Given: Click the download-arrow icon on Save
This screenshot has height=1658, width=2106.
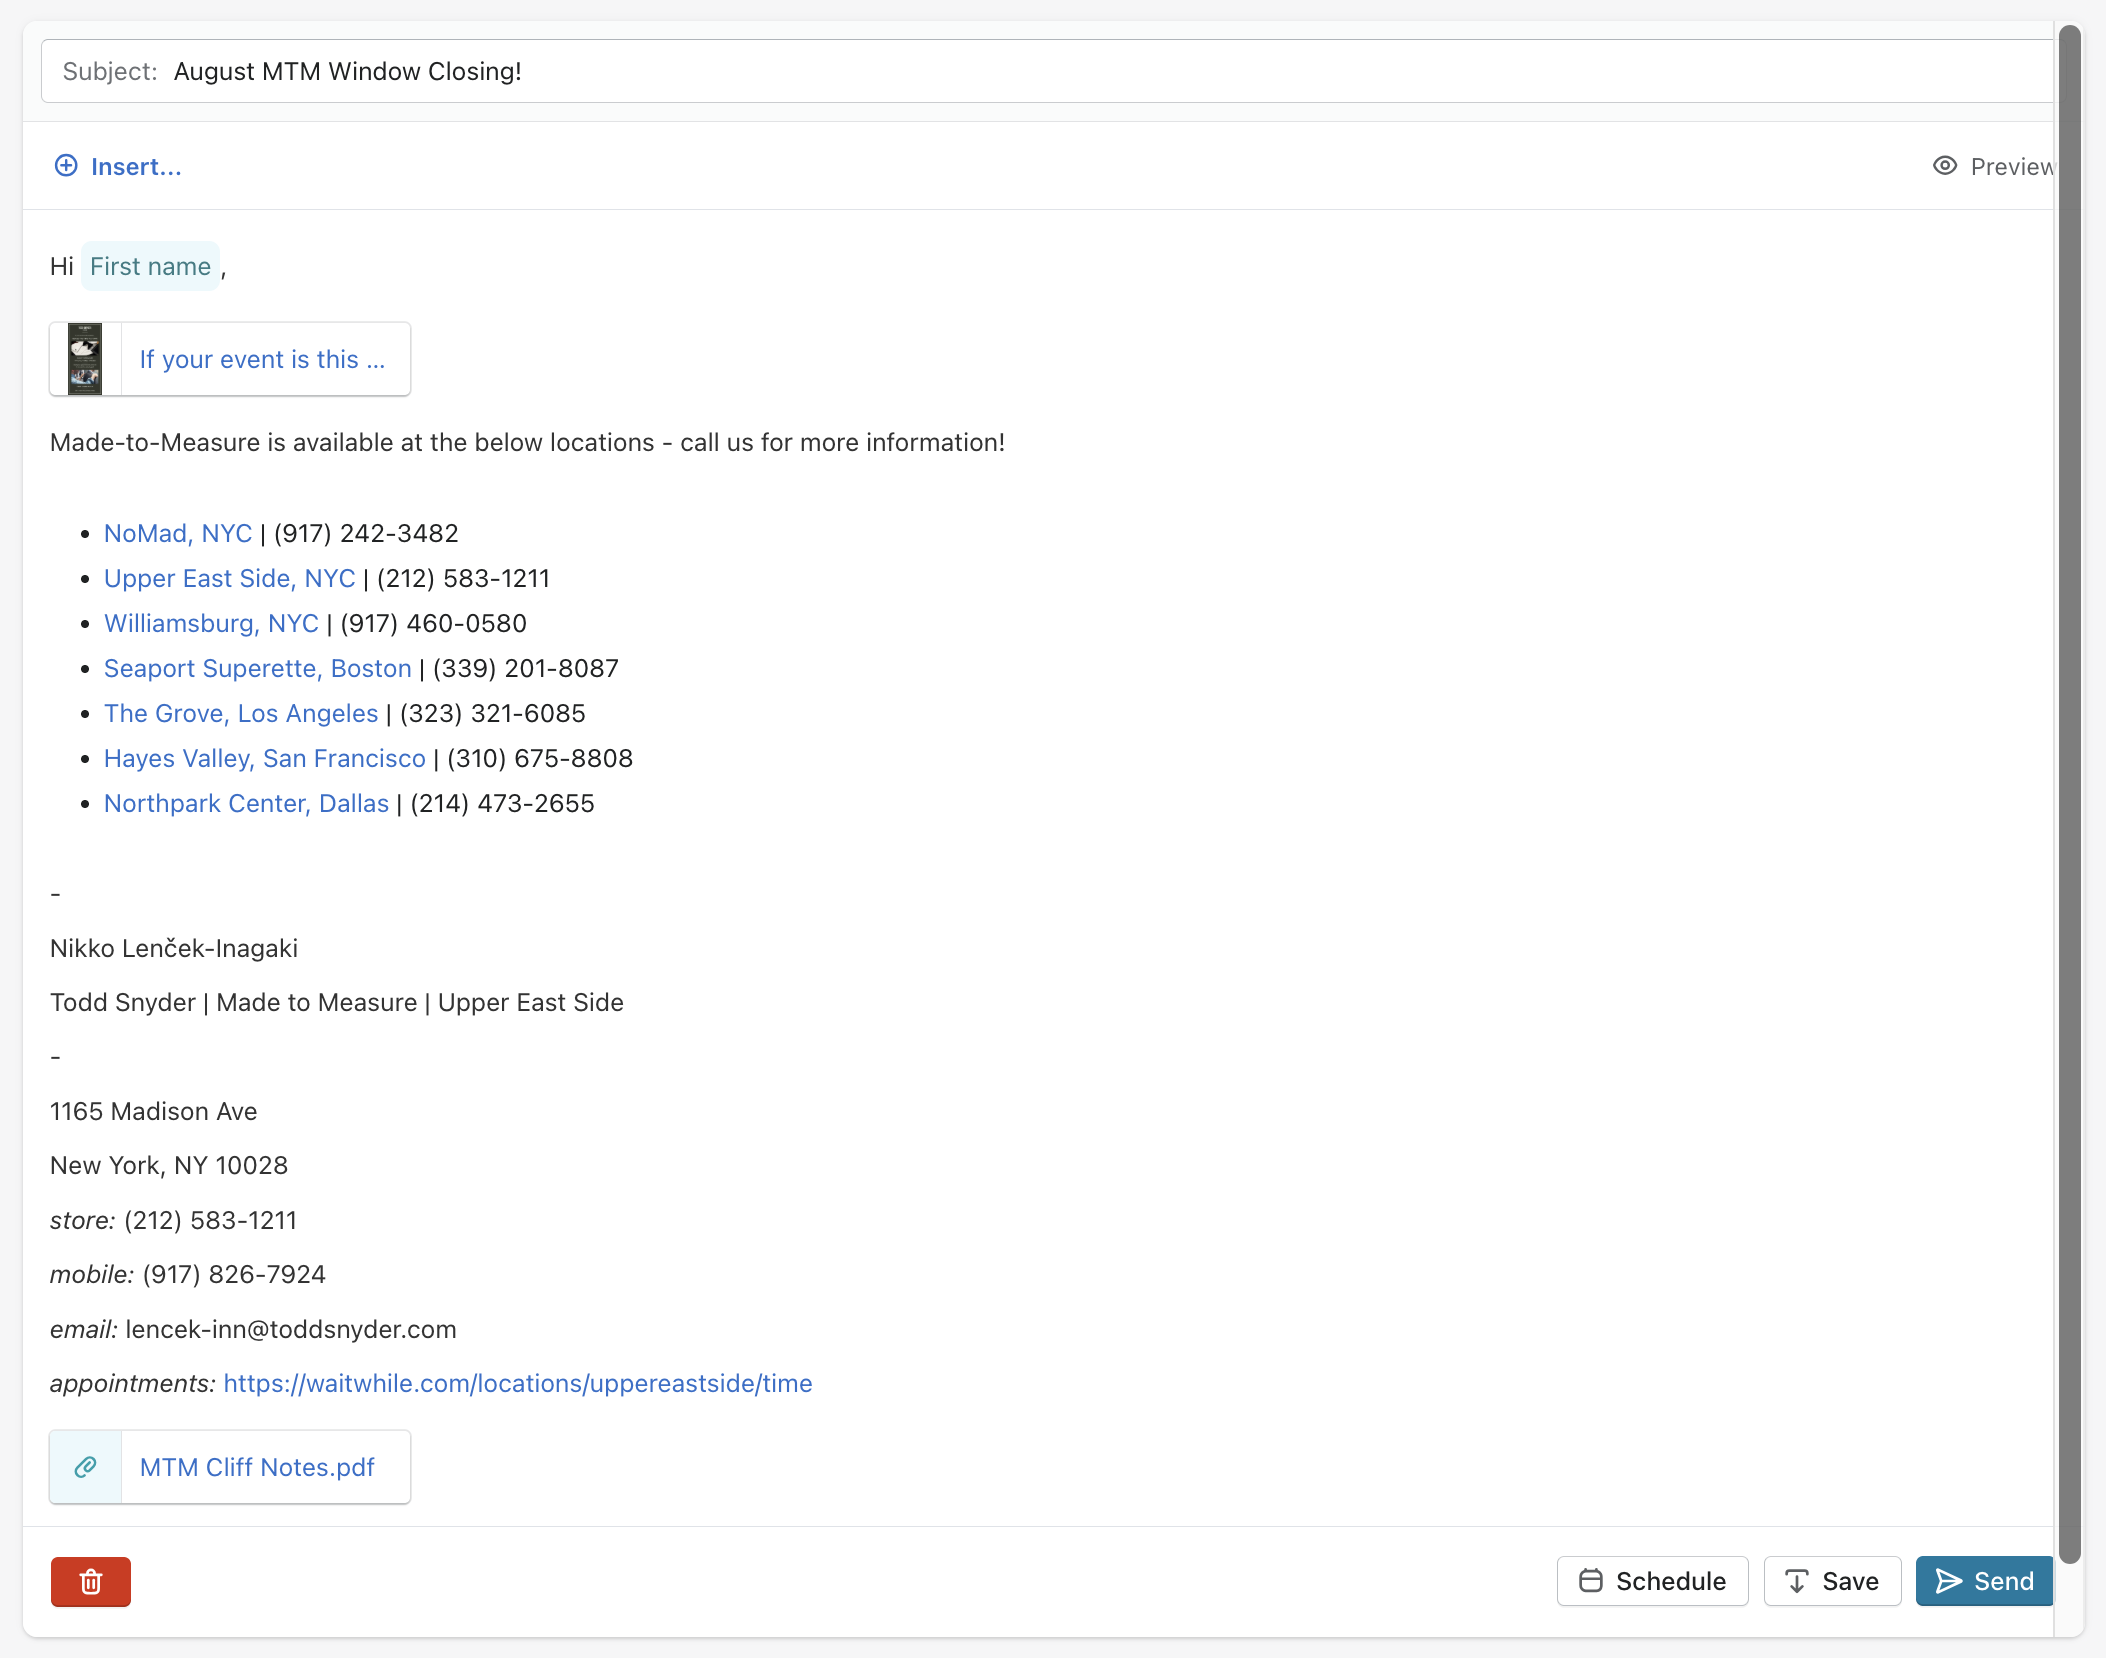Looking at the screenshot, I should [x=1797, y=1581].
